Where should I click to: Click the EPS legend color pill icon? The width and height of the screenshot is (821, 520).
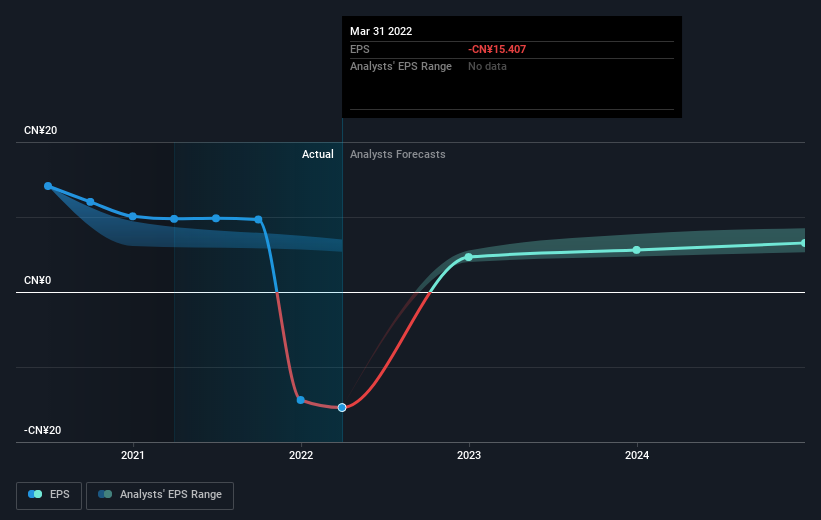(x=35, y=494)
